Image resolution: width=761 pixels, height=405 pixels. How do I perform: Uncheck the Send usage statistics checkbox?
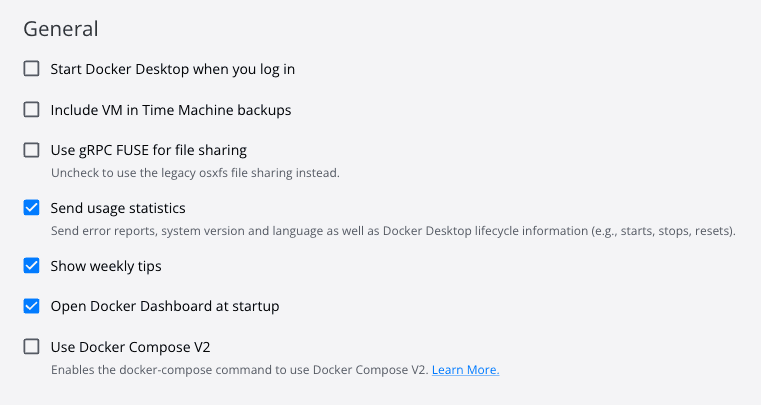pos(32,208)
